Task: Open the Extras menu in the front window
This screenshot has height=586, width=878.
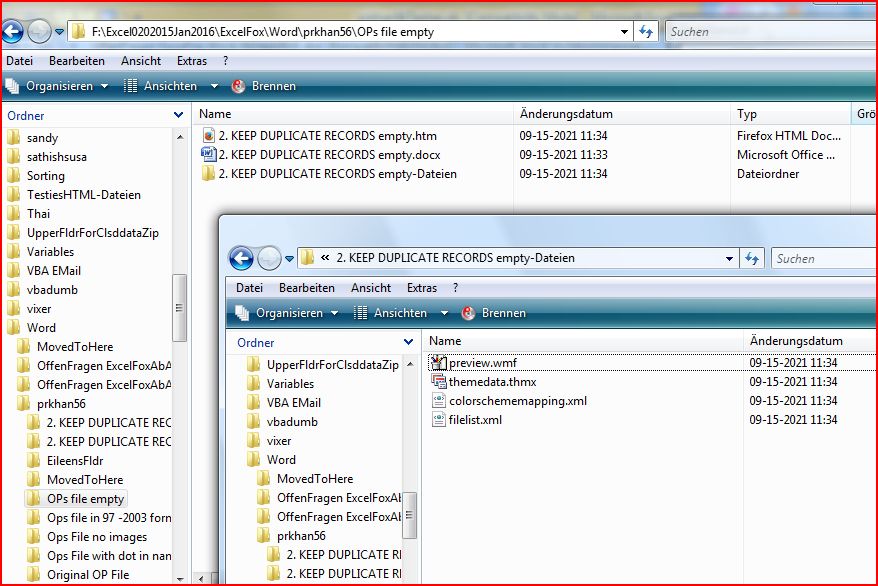Action: click(x=422, y=288)
